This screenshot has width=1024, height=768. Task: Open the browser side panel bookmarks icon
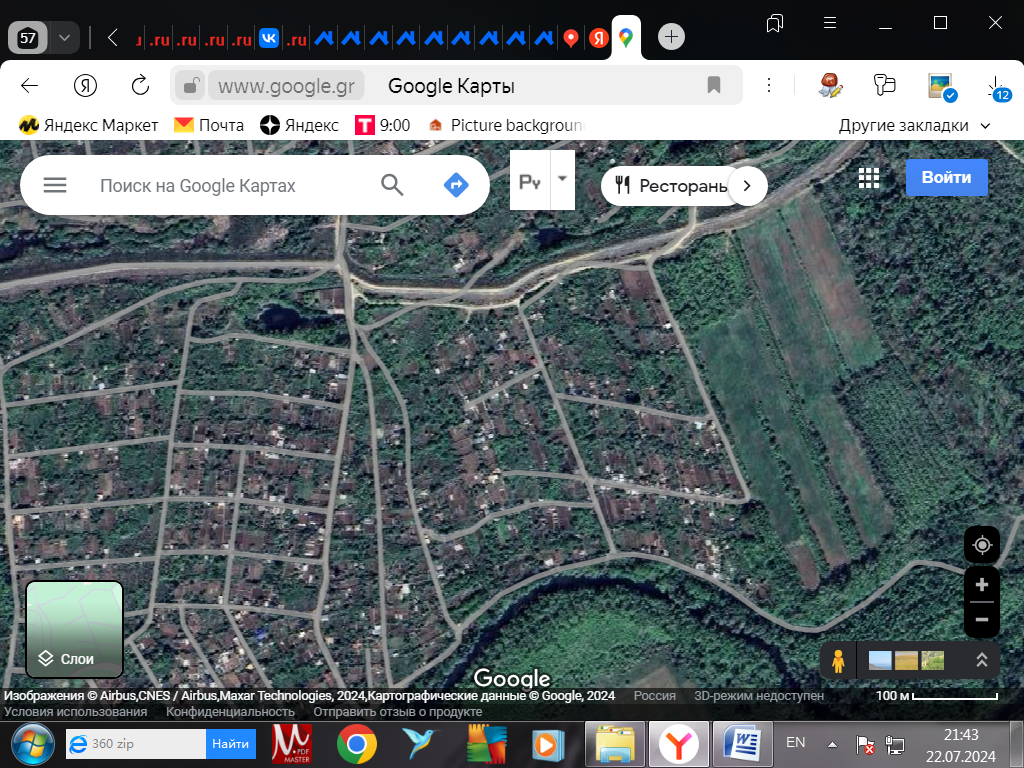(775, 24)
